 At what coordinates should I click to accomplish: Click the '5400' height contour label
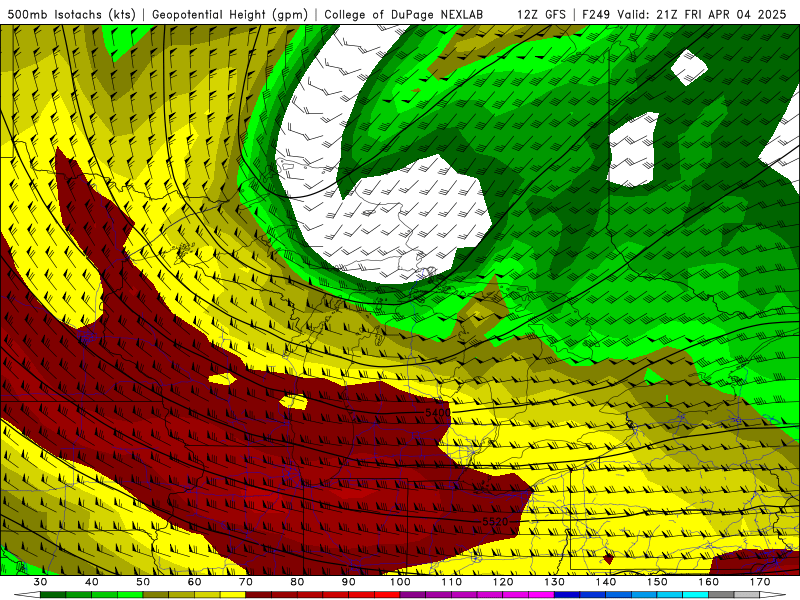point(438,412)
